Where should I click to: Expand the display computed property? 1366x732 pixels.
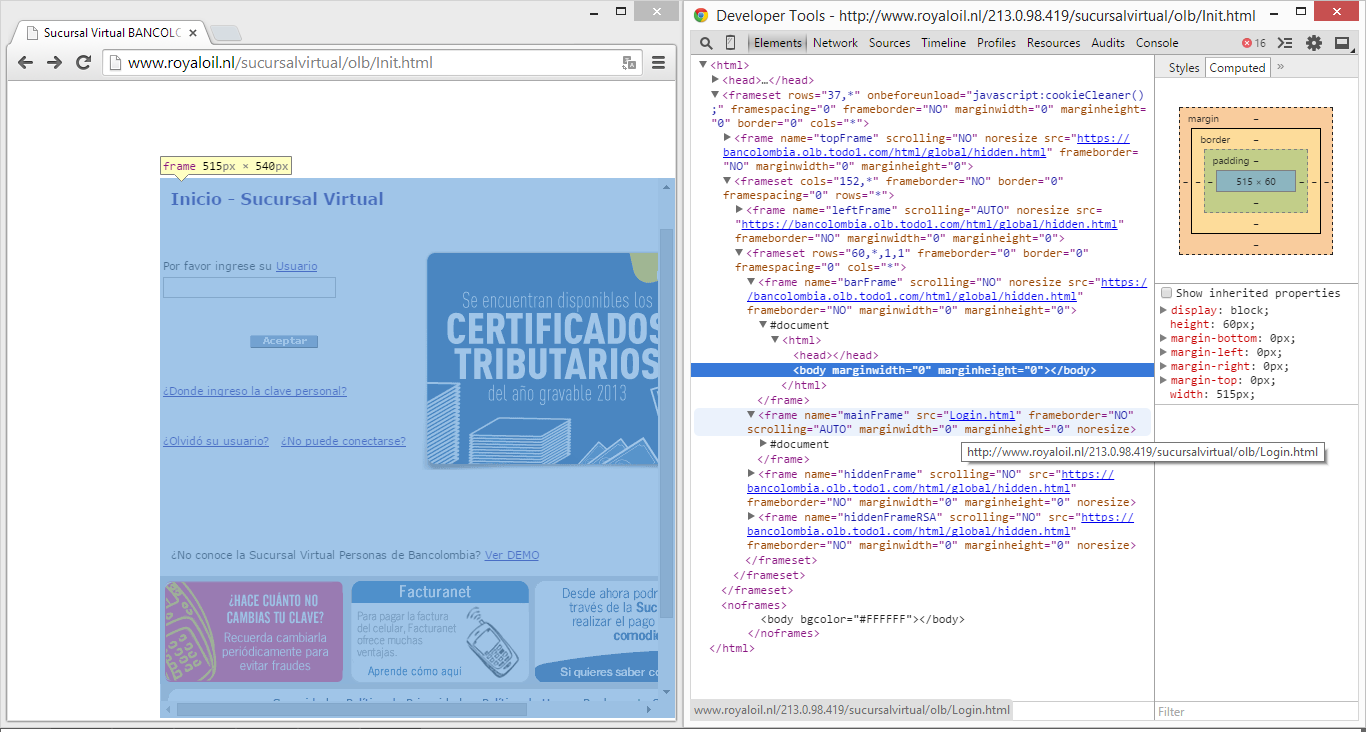pyautogui.click(x=1163, y=310)
